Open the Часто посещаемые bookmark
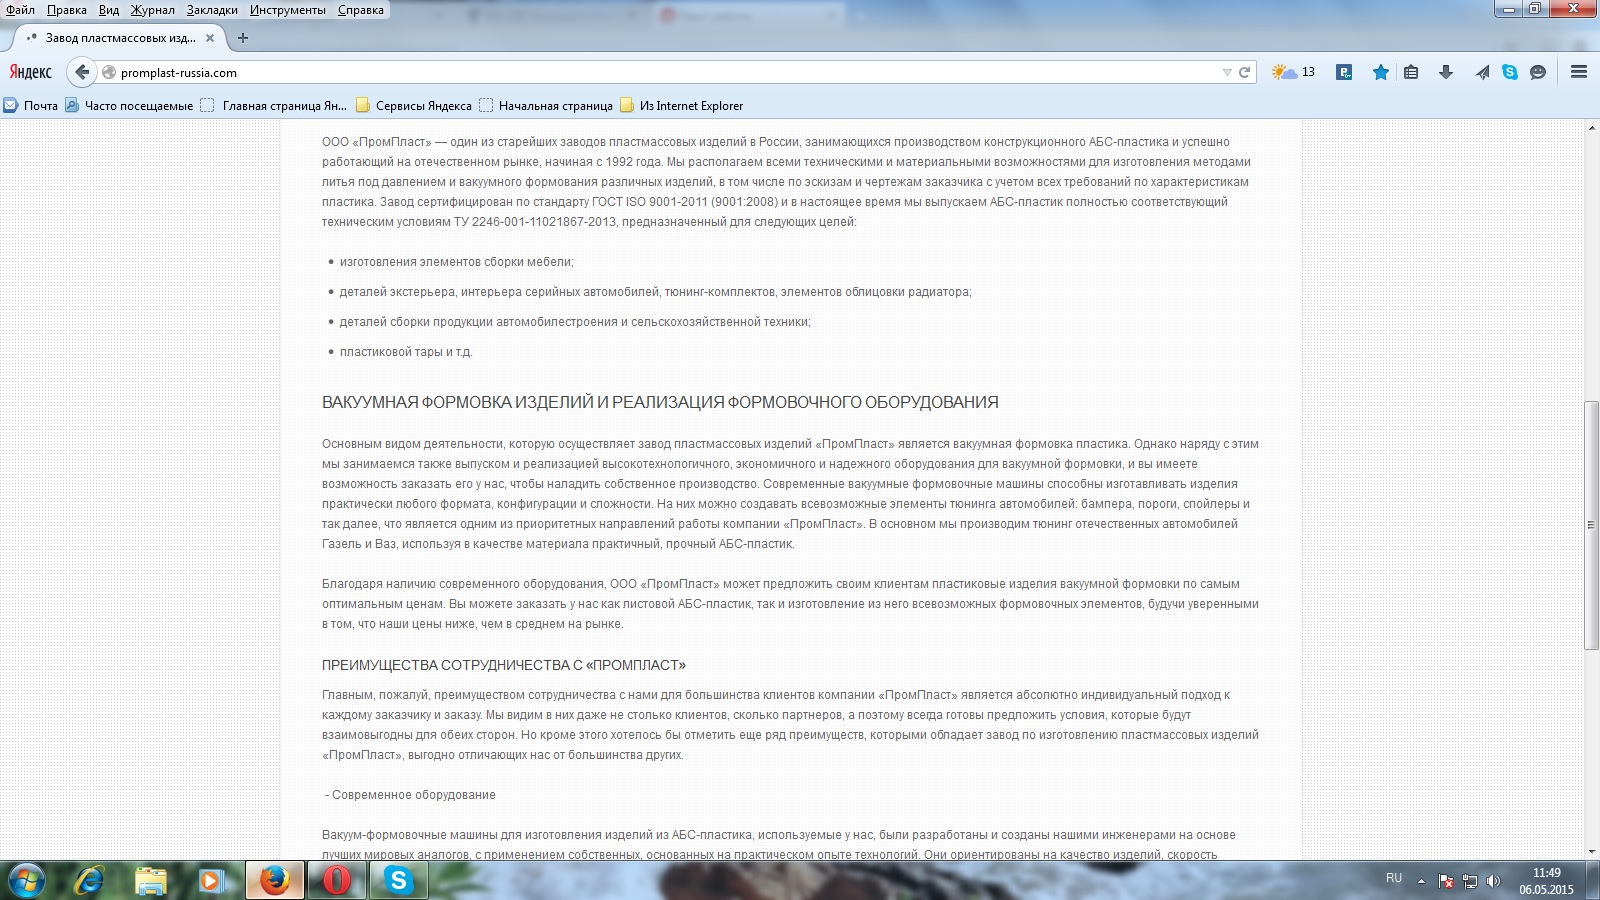Viewport: 1600px width, 900px height. 129,105
